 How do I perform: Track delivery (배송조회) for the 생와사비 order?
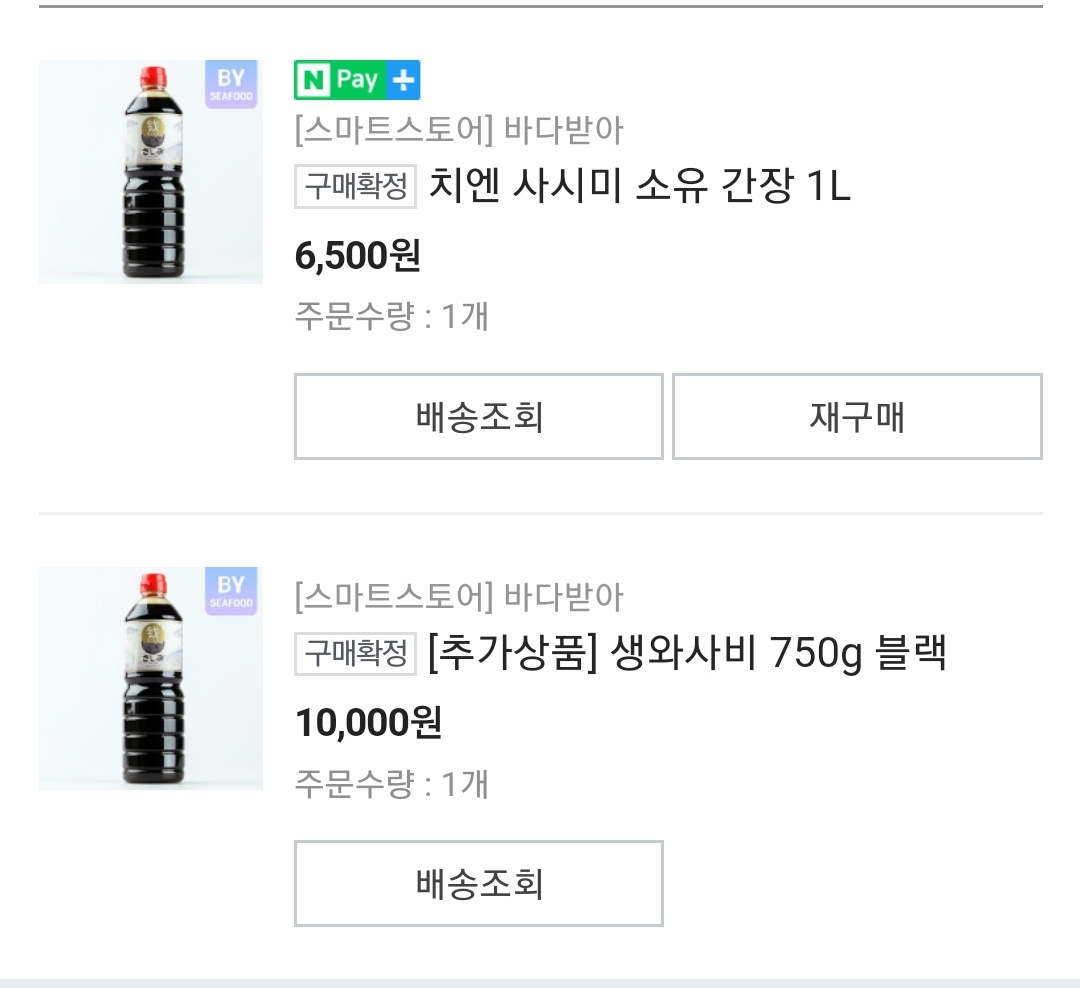479,883
